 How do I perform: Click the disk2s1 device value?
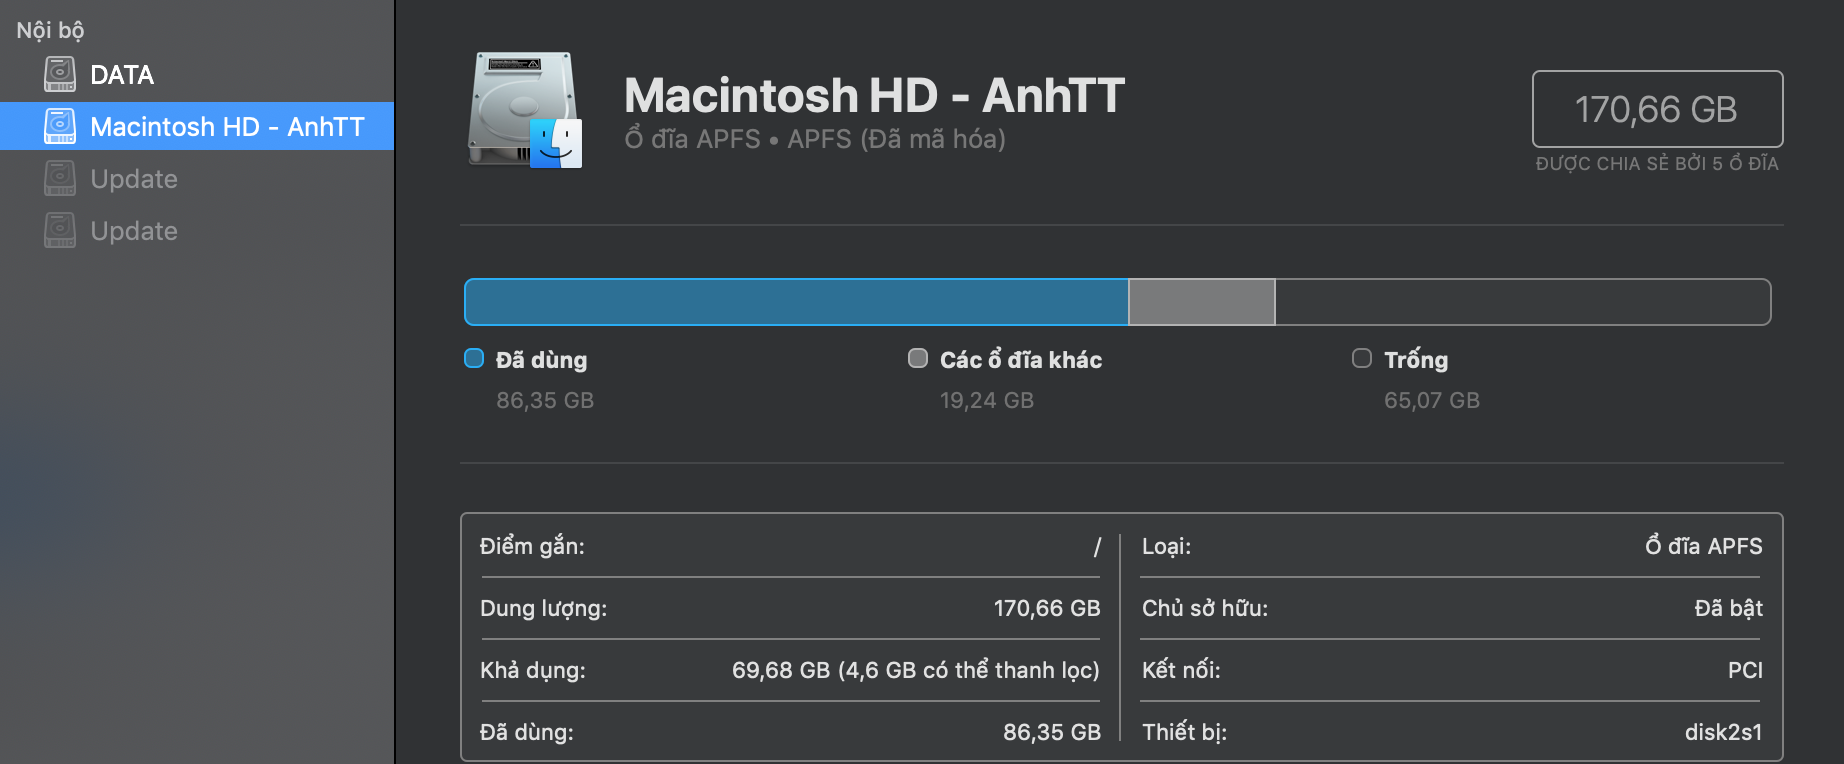click(1723, 732)
